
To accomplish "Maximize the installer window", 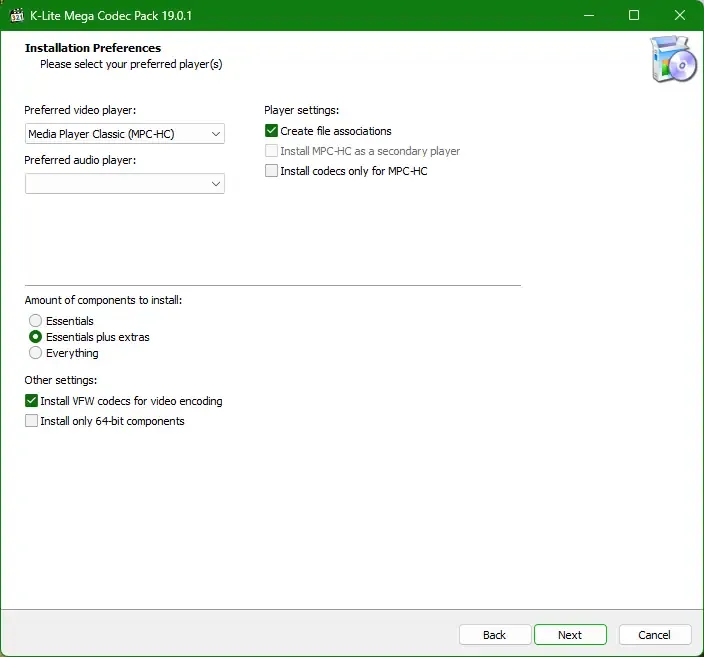I will point(634,15).
